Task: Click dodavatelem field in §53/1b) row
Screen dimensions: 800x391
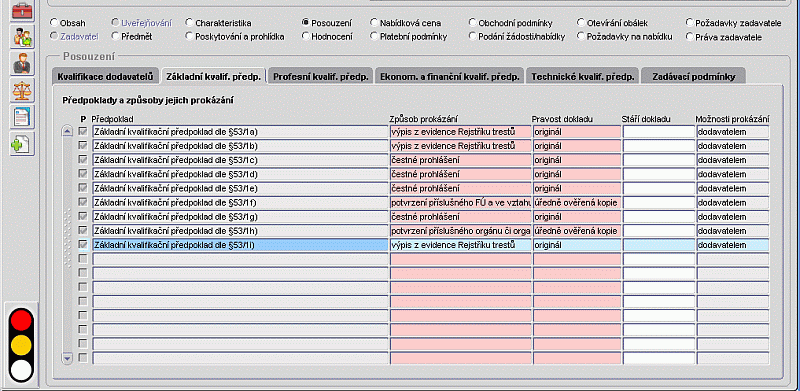Action: click(x=733, y=146)
